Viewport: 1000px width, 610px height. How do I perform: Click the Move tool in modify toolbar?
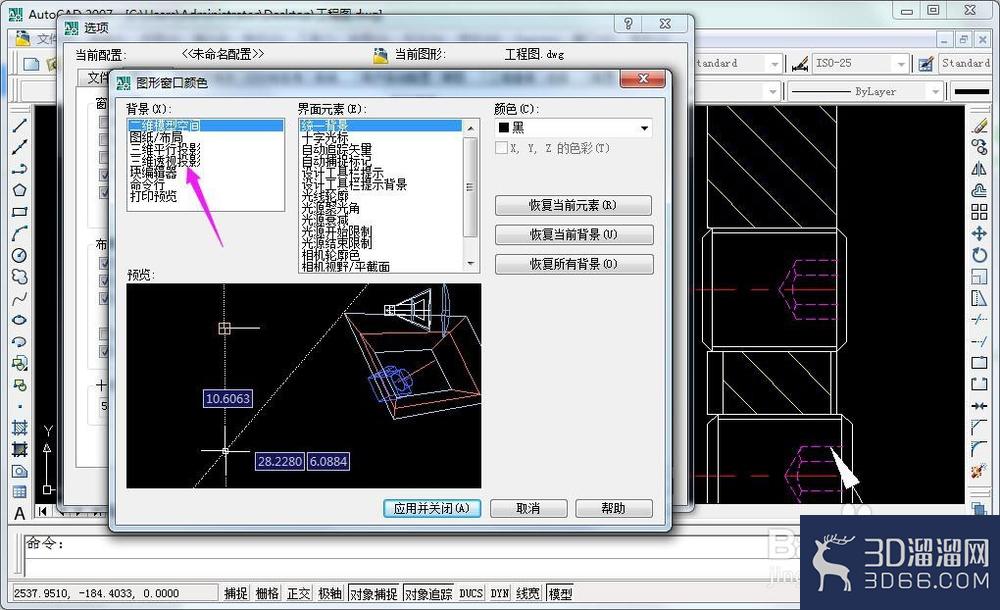point(979,234)
